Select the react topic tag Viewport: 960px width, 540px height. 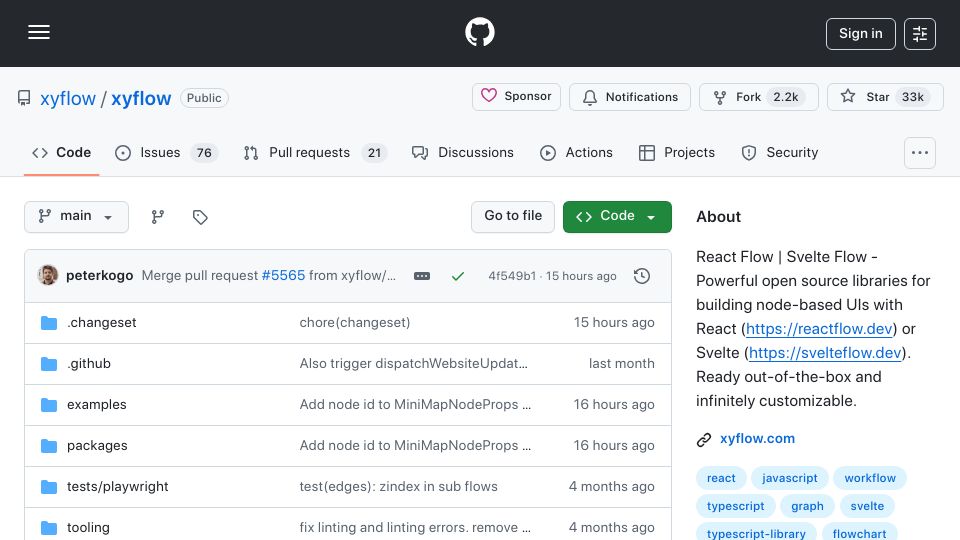721,478
